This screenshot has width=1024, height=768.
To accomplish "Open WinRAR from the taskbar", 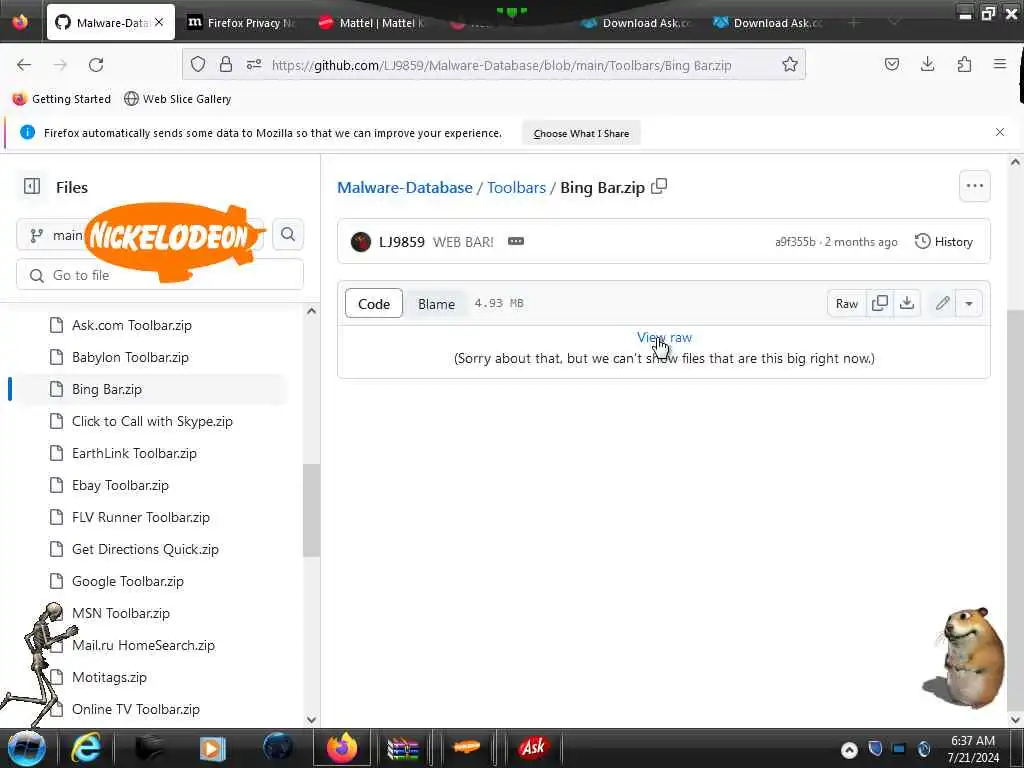I will [402, 748].
